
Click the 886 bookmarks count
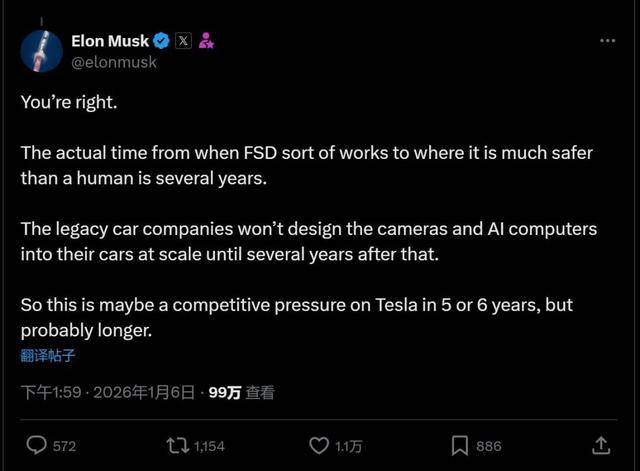489,446
